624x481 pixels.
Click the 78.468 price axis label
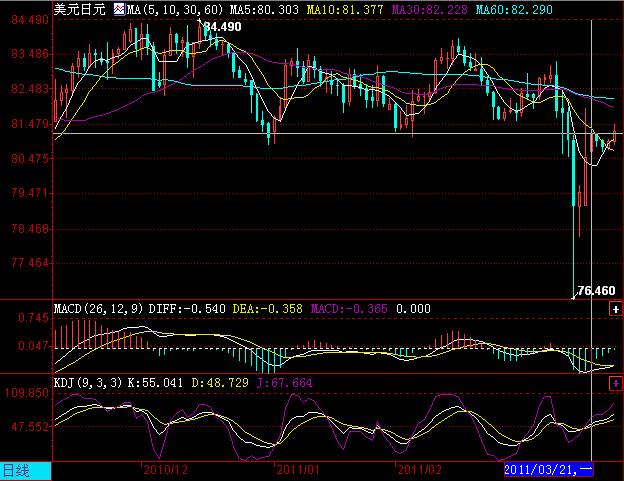30,229
